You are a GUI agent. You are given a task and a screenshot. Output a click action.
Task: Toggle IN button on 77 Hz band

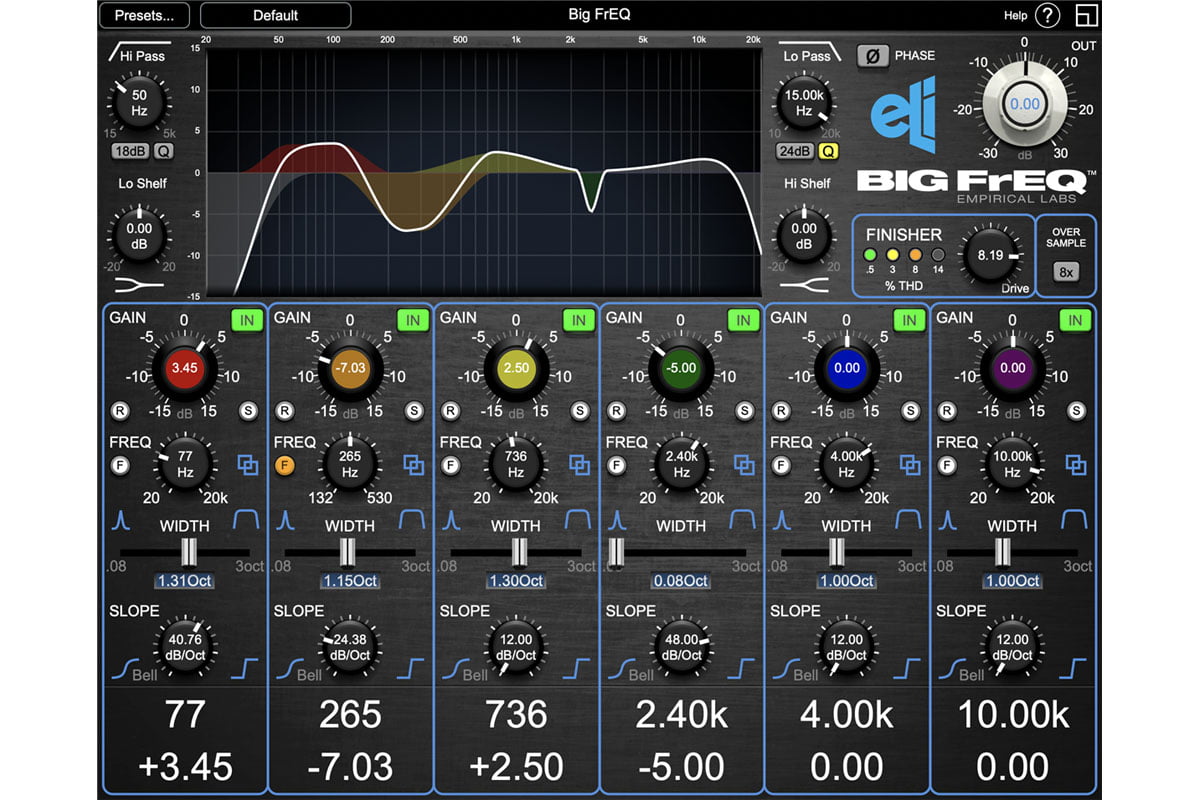tap(246, 320)
